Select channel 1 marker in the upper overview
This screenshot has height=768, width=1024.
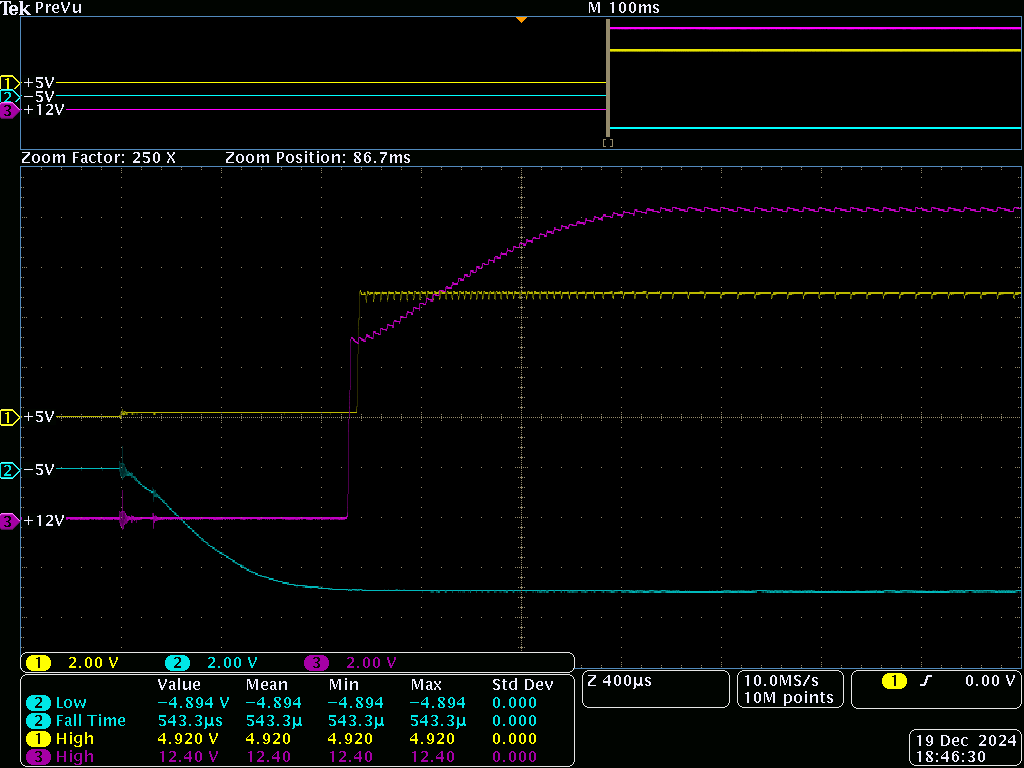10,82
